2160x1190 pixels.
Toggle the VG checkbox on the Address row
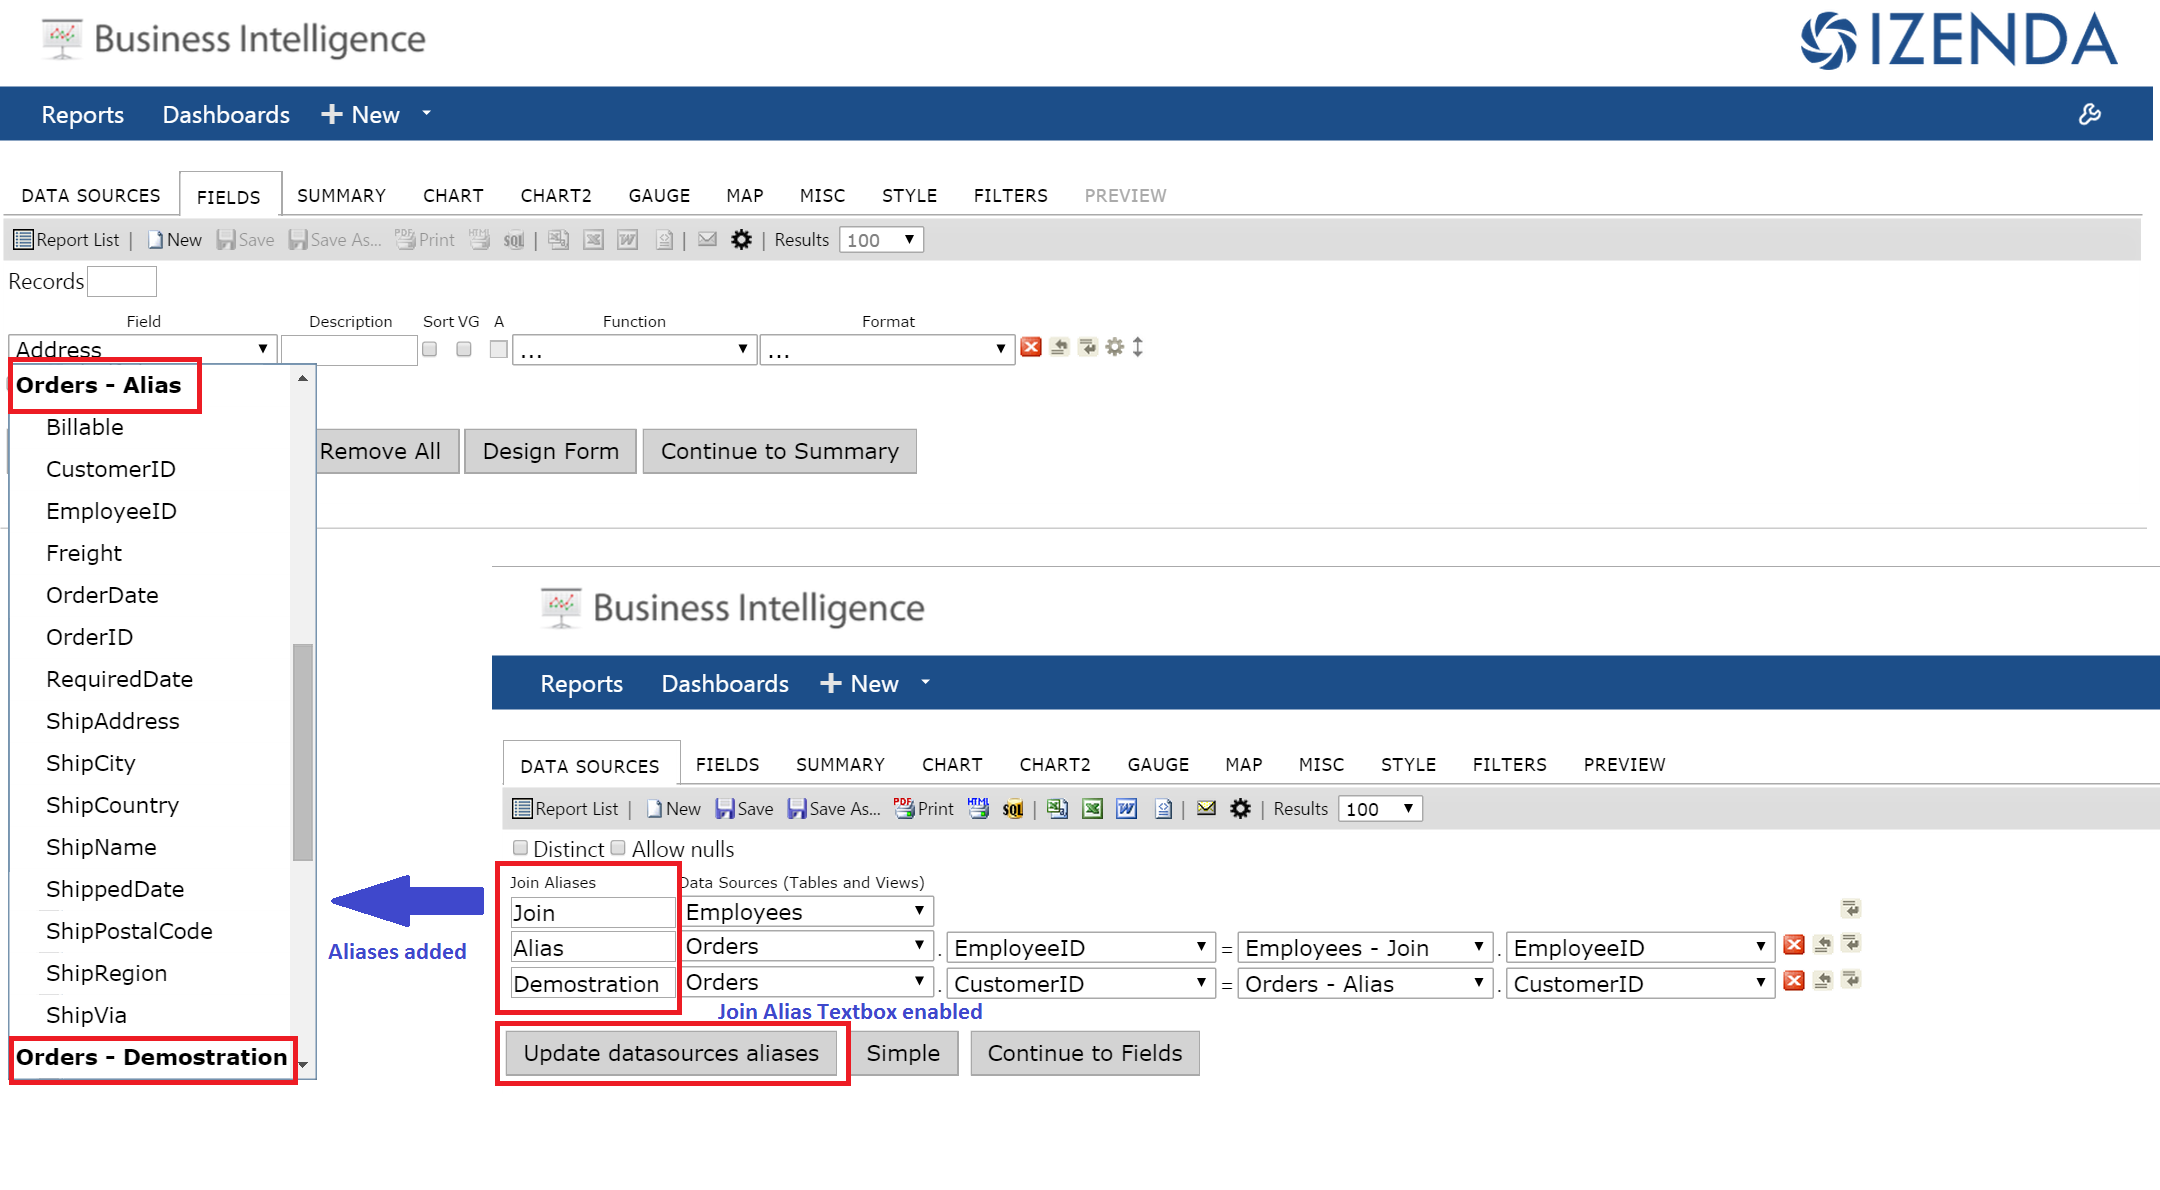coord(464,349)
